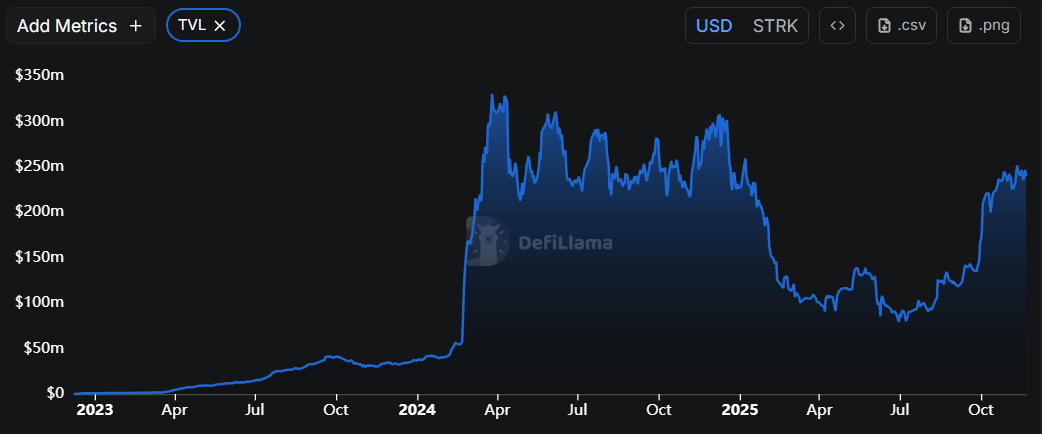The height and width of the screenshot is (434, 1042).
Task: Click the file download icon beside .csv
Action: pos(884,26)
